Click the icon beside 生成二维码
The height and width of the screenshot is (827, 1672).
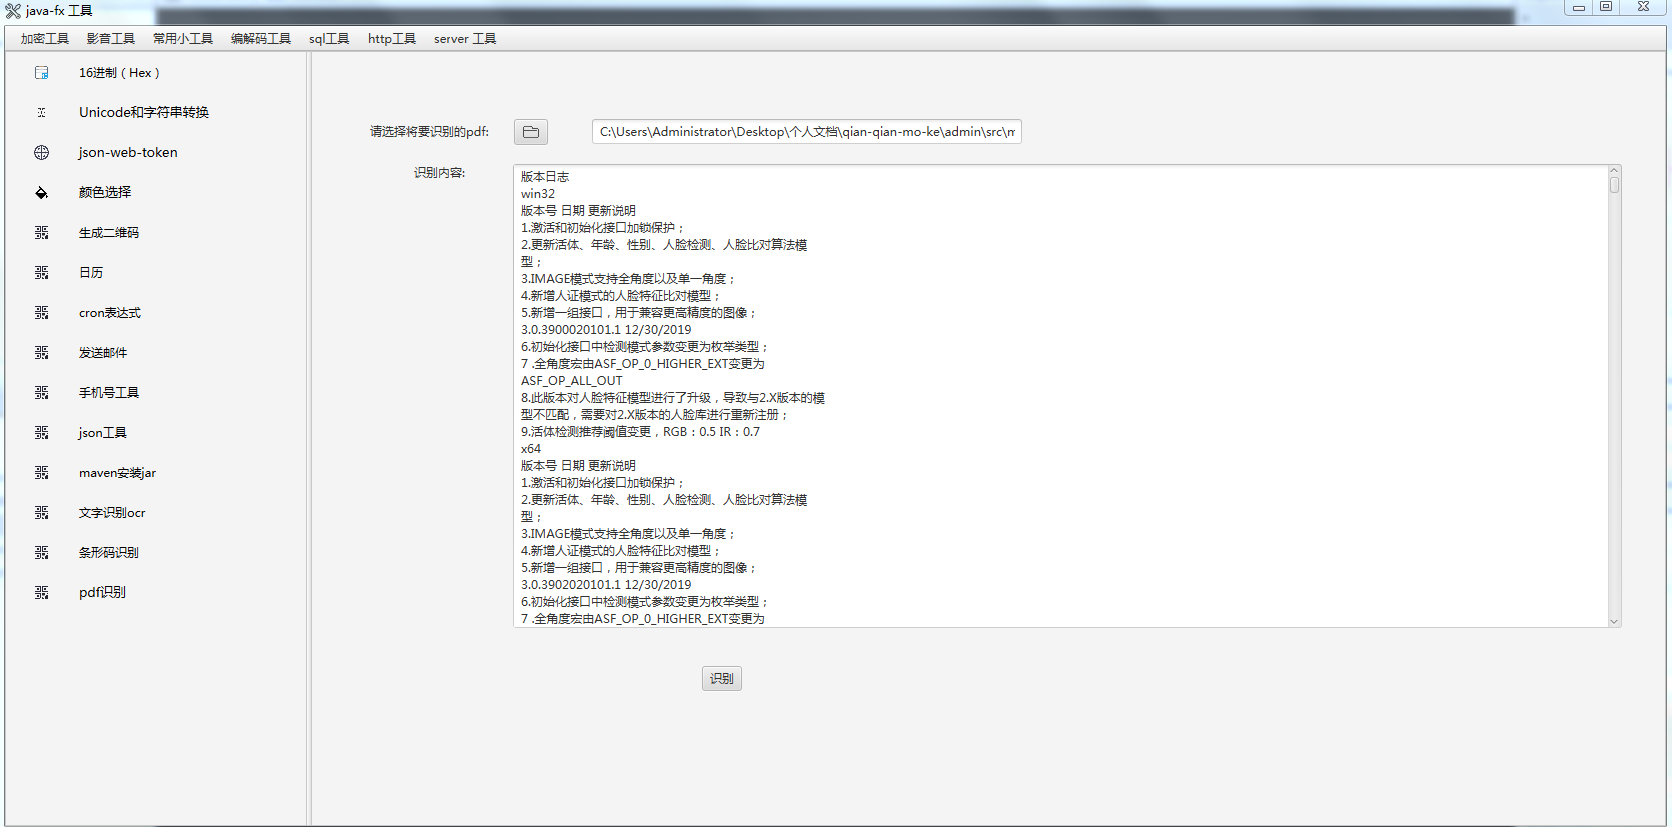41,233
